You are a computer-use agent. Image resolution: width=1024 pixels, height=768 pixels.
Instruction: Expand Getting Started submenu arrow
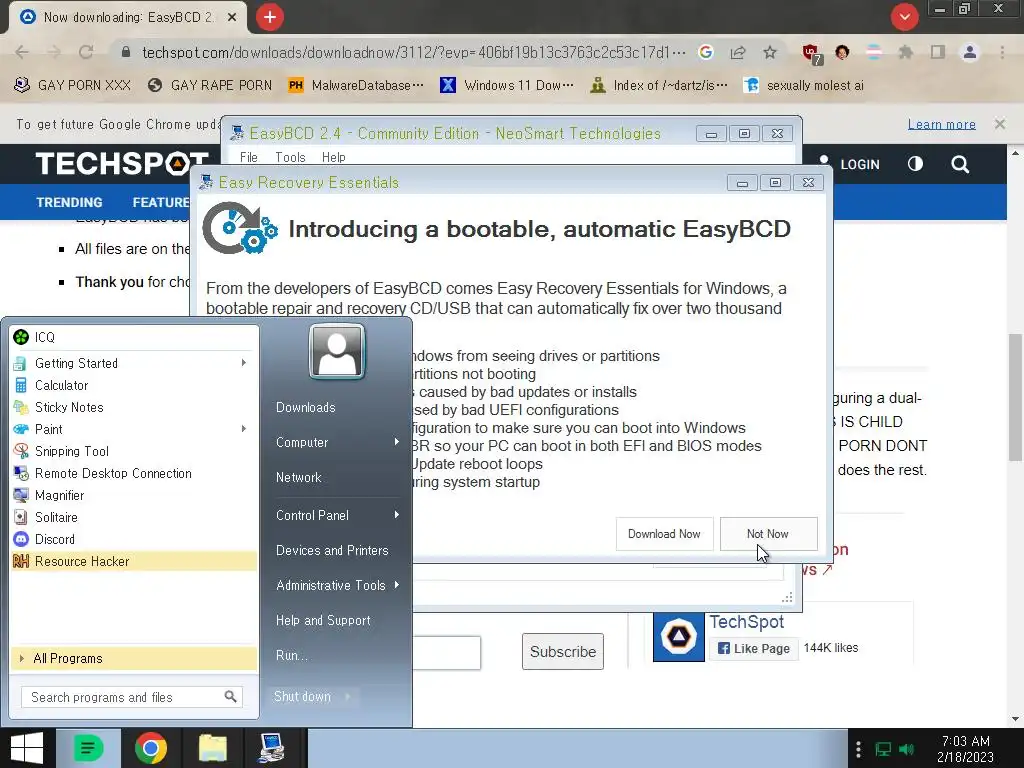point(244,362)
